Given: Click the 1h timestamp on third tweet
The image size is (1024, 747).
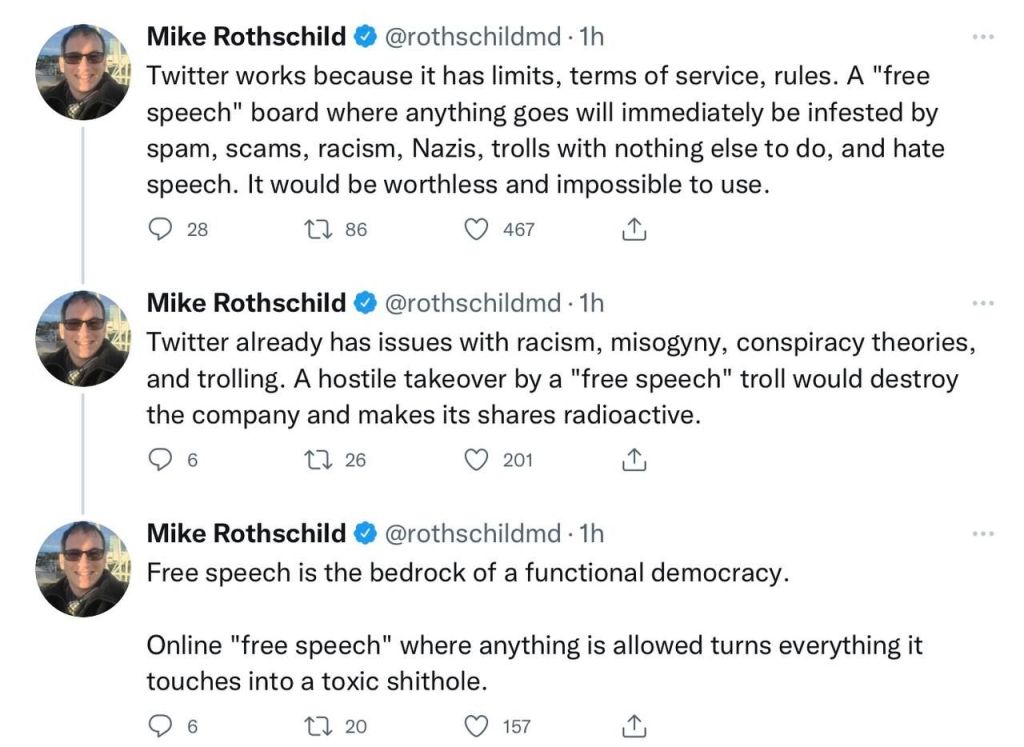Looking at the screenshot, I should click(592, 533).
